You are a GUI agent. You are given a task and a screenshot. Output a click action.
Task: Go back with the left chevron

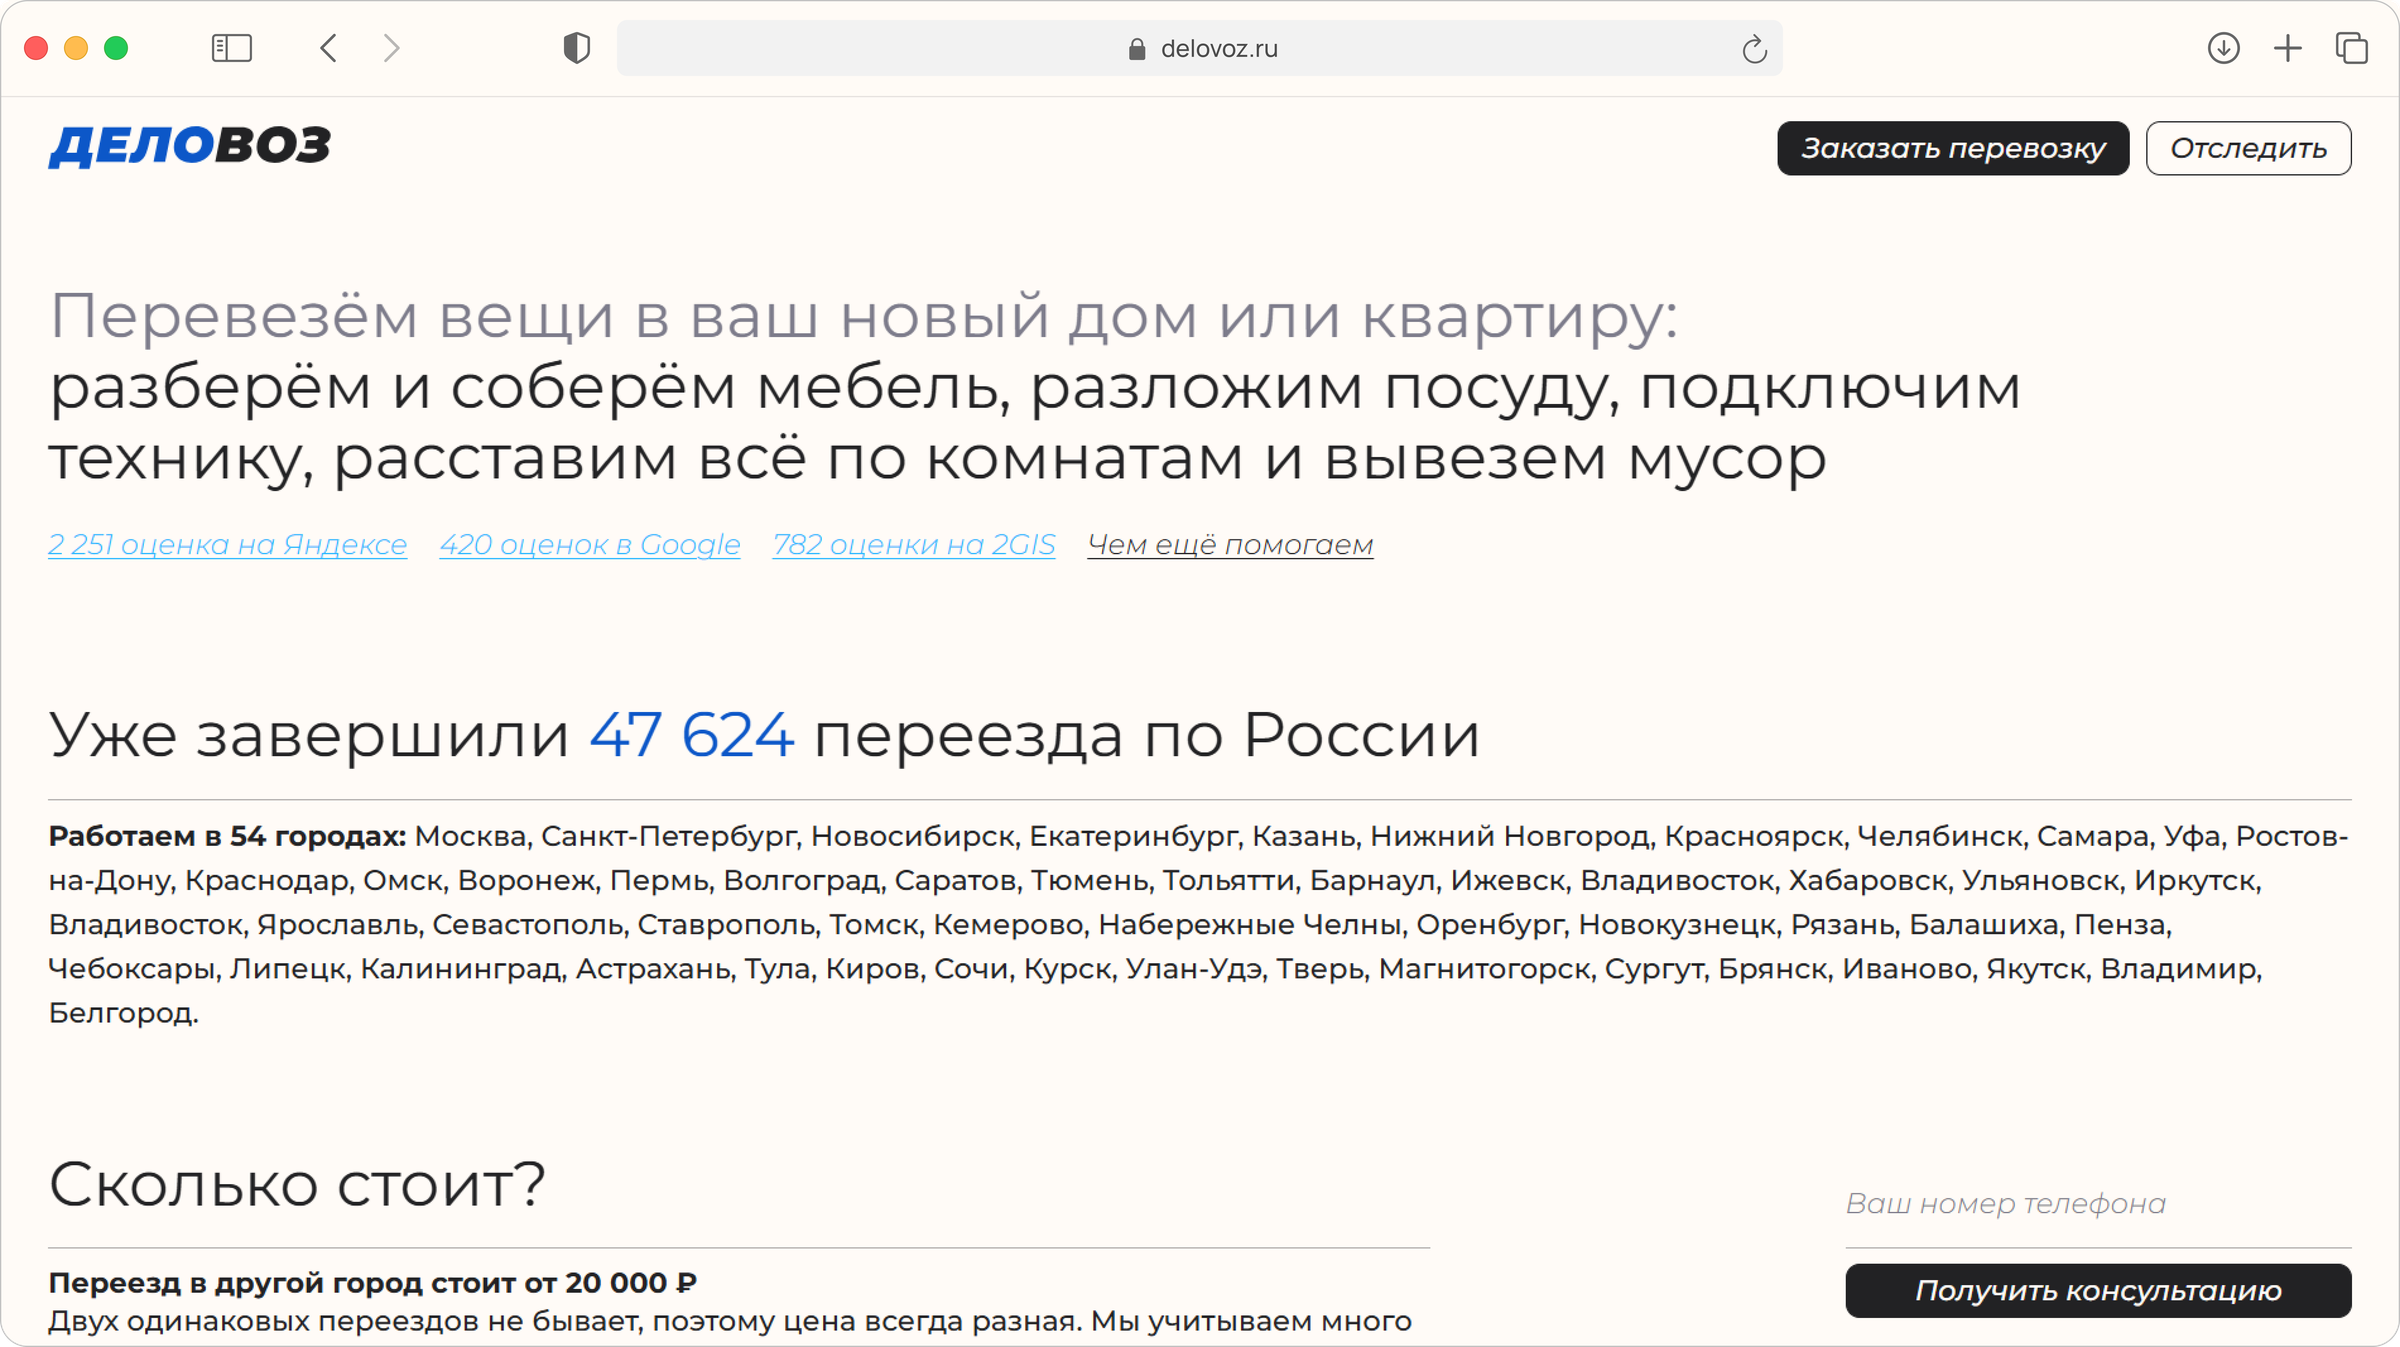[x=329, y=48]
